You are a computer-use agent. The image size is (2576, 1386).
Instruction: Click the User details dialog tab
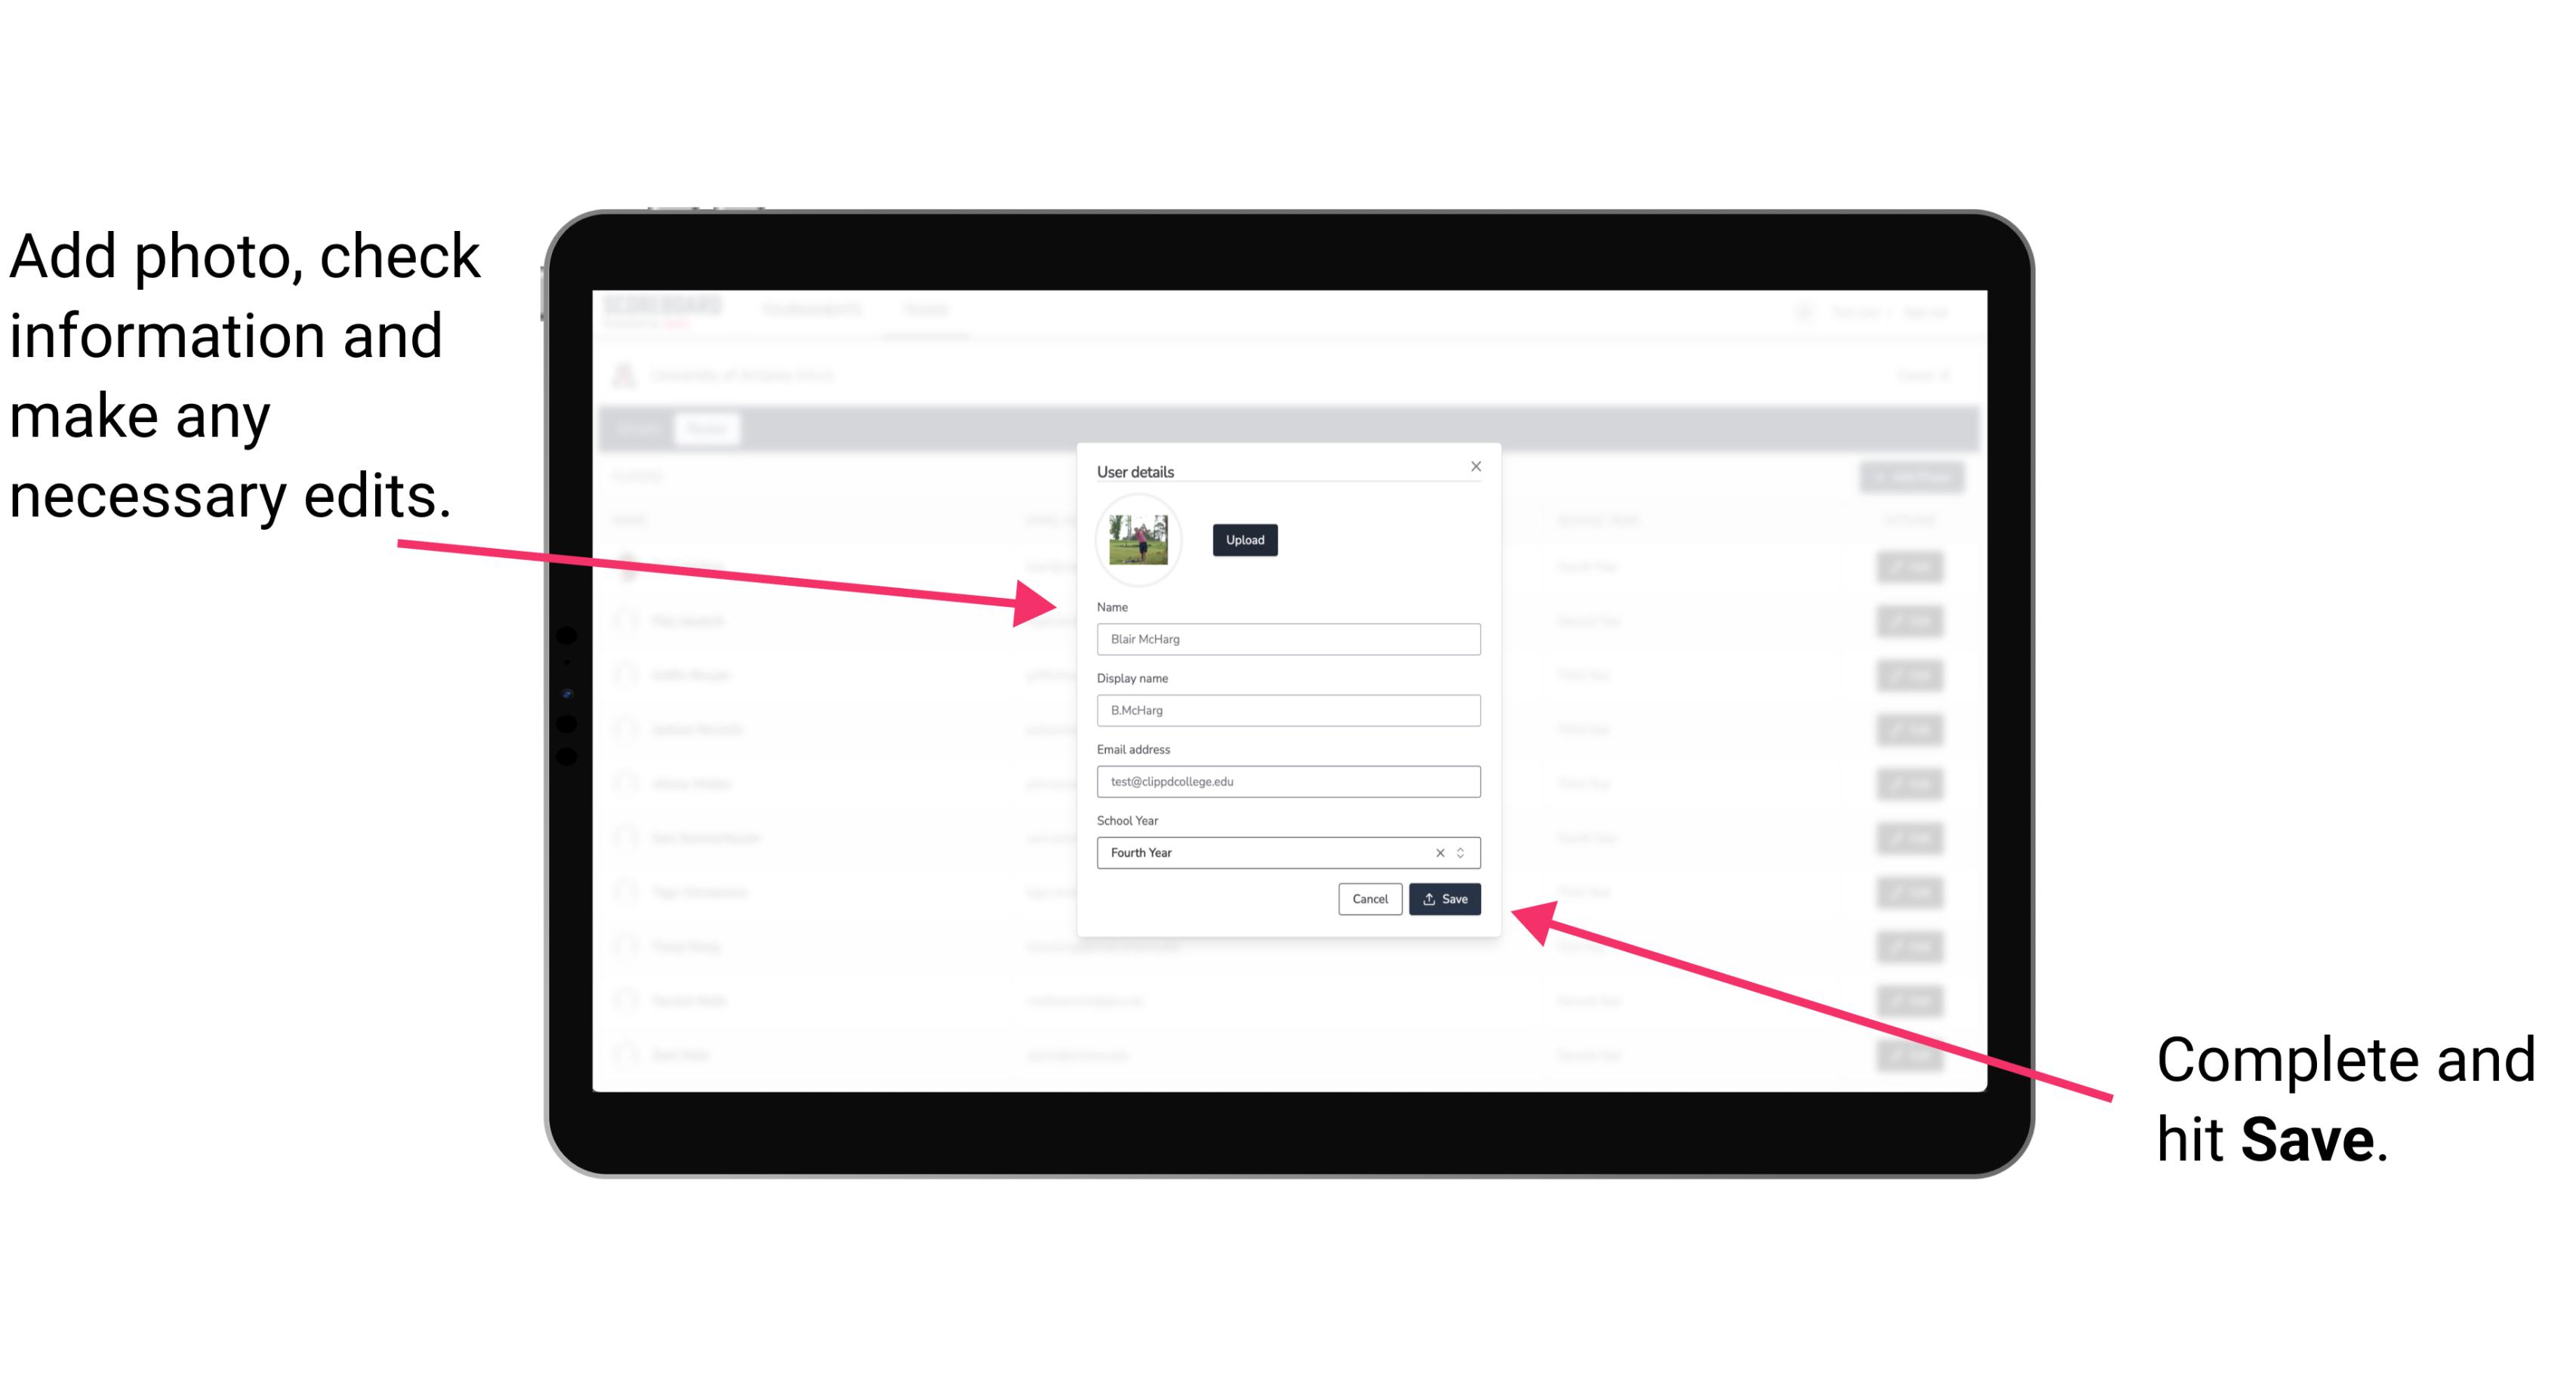[x=1137, y=470]
